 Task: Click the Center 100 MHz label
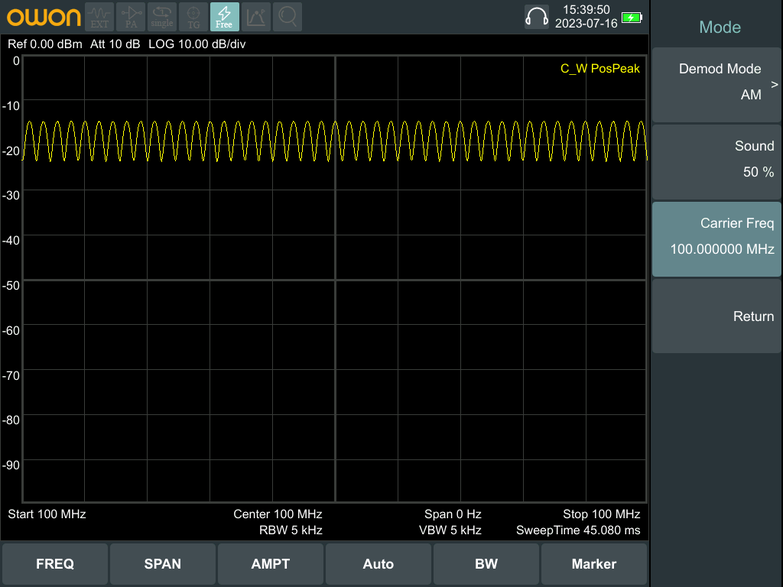(278, 514)
